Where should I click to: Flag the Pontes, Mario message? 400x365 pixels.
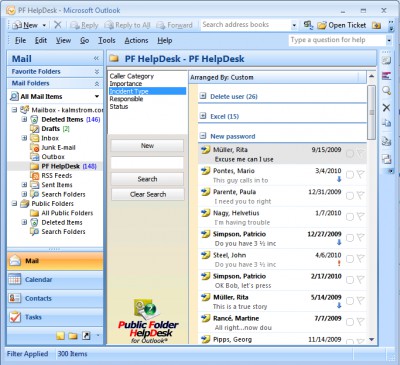(x=360, y=174)
